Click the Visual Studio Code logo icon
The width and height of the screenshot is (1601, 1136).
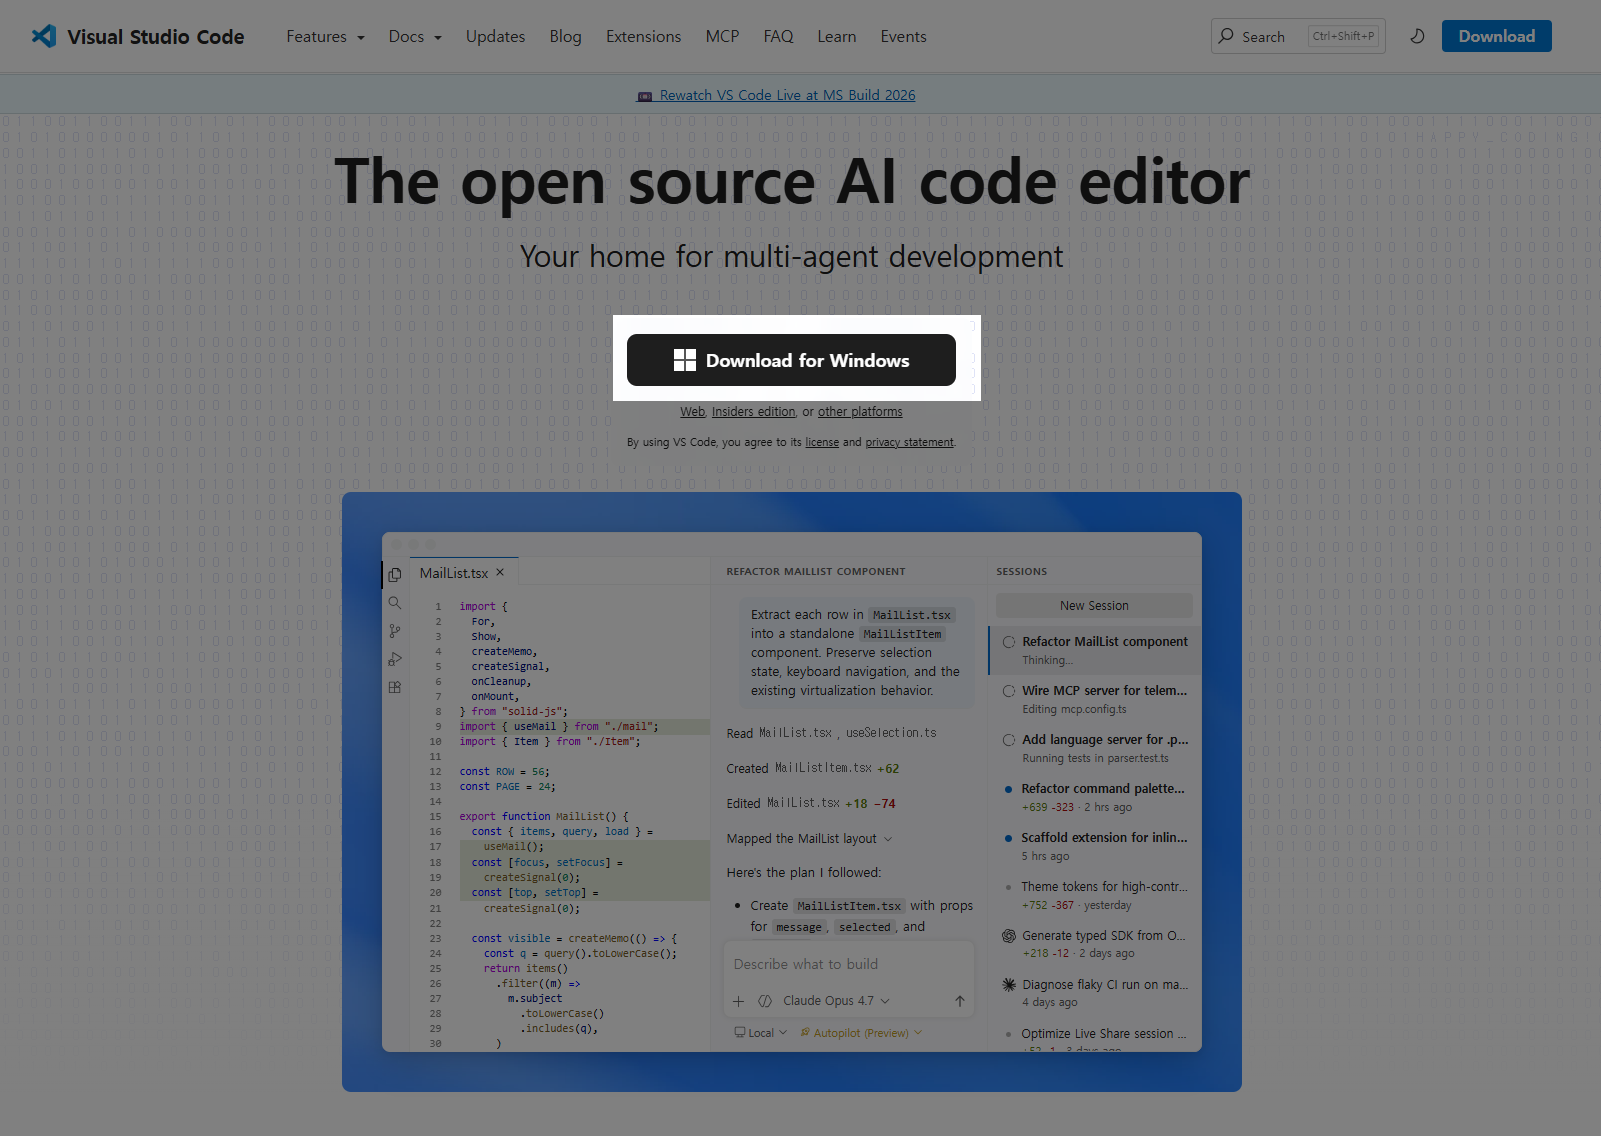44,36
